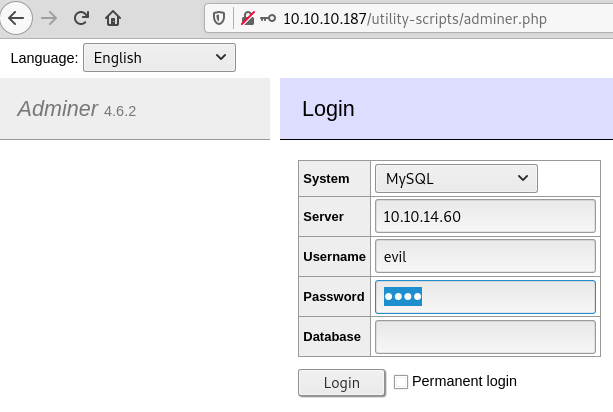Open the browser home page icon
Viewport: 613px width, 412px height.
[113, 18]
